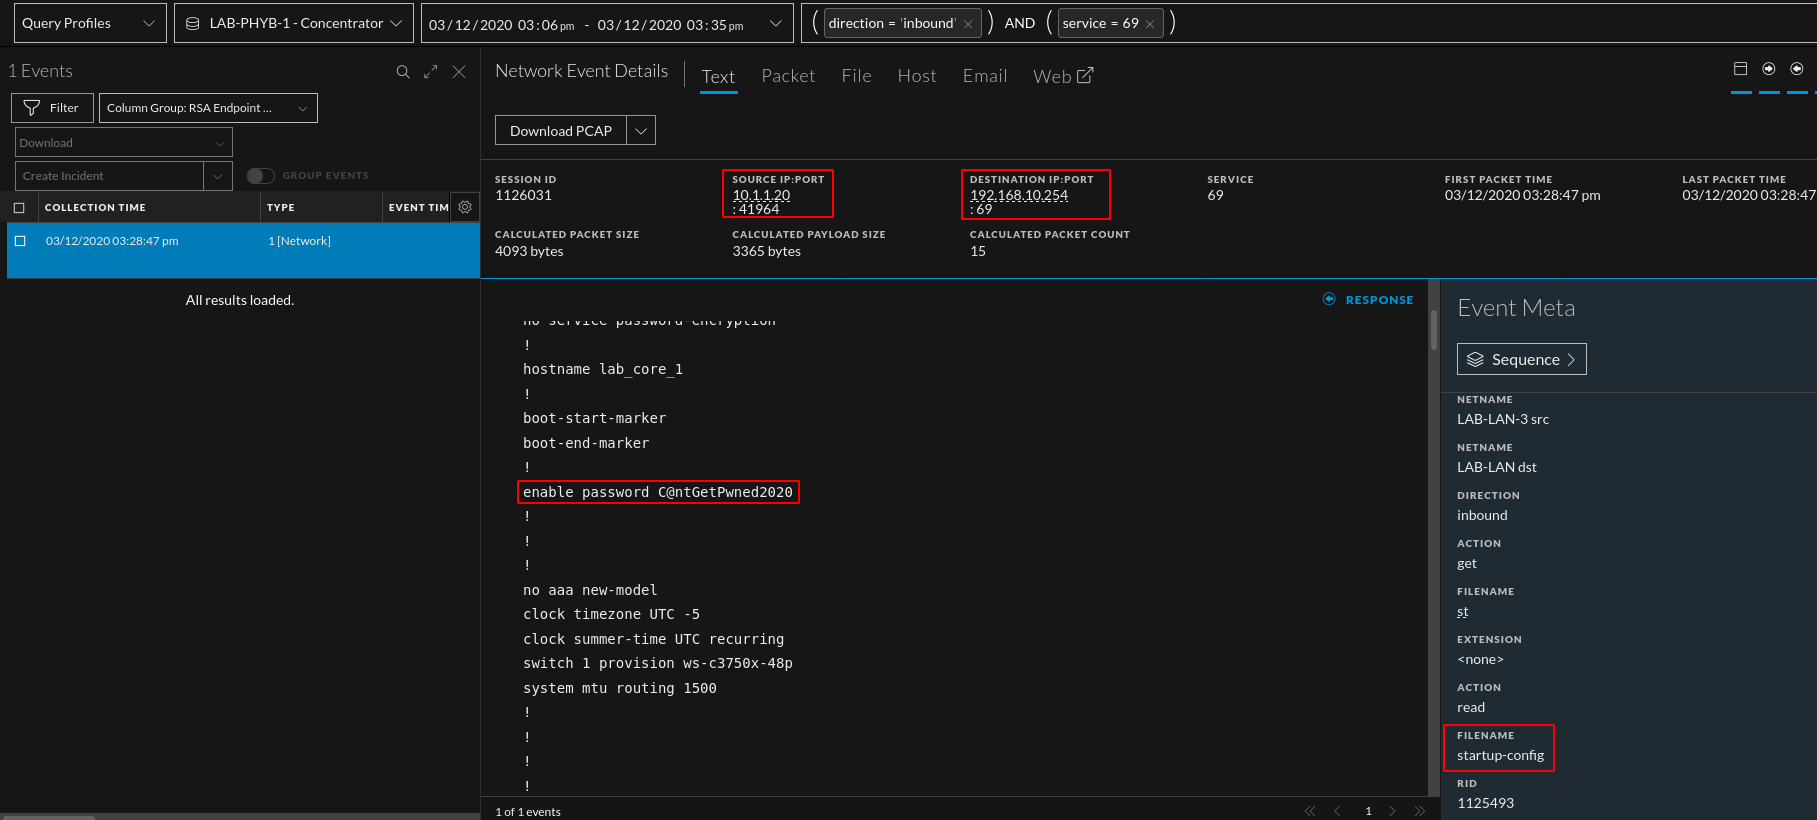Viewport: 1817px width, 820px height.
Task: Open the Query Profiles dropdown
Action: (x=89, y=23)
